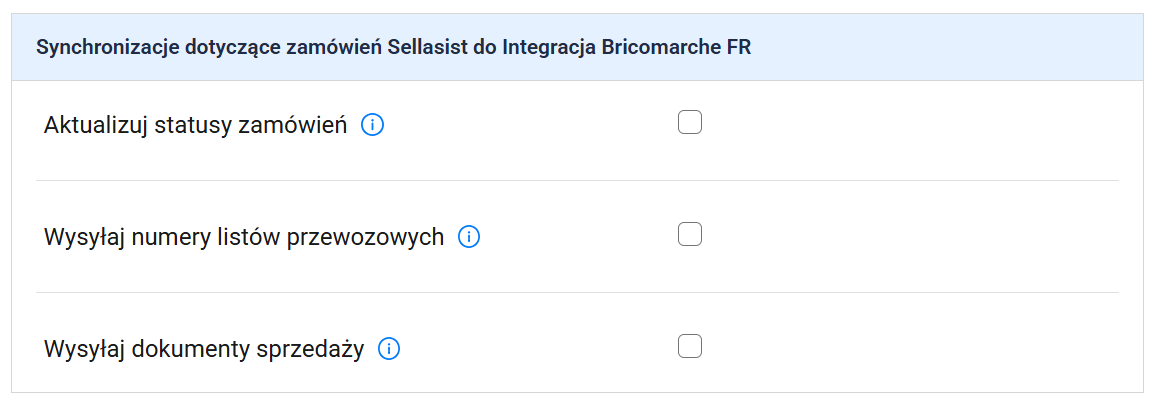Click info icon beside Aktualizuj statusy zamówień
Screen dimensions: 1156x404
[x=372, y=126]
